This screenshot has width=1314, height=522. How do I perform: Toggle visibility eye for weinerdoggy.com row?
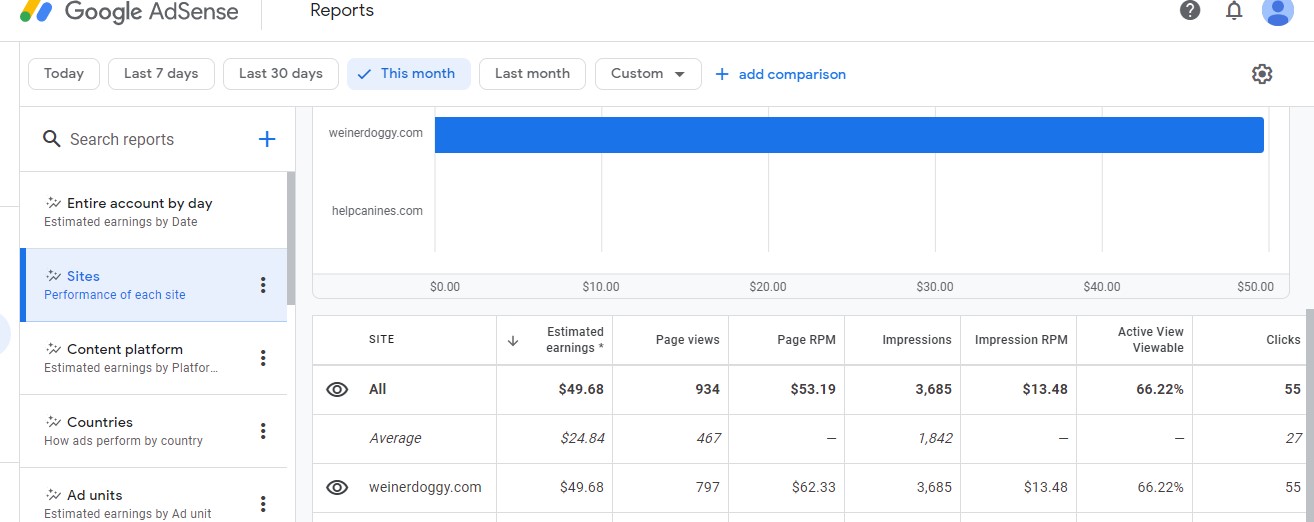(x=337, y=488)
